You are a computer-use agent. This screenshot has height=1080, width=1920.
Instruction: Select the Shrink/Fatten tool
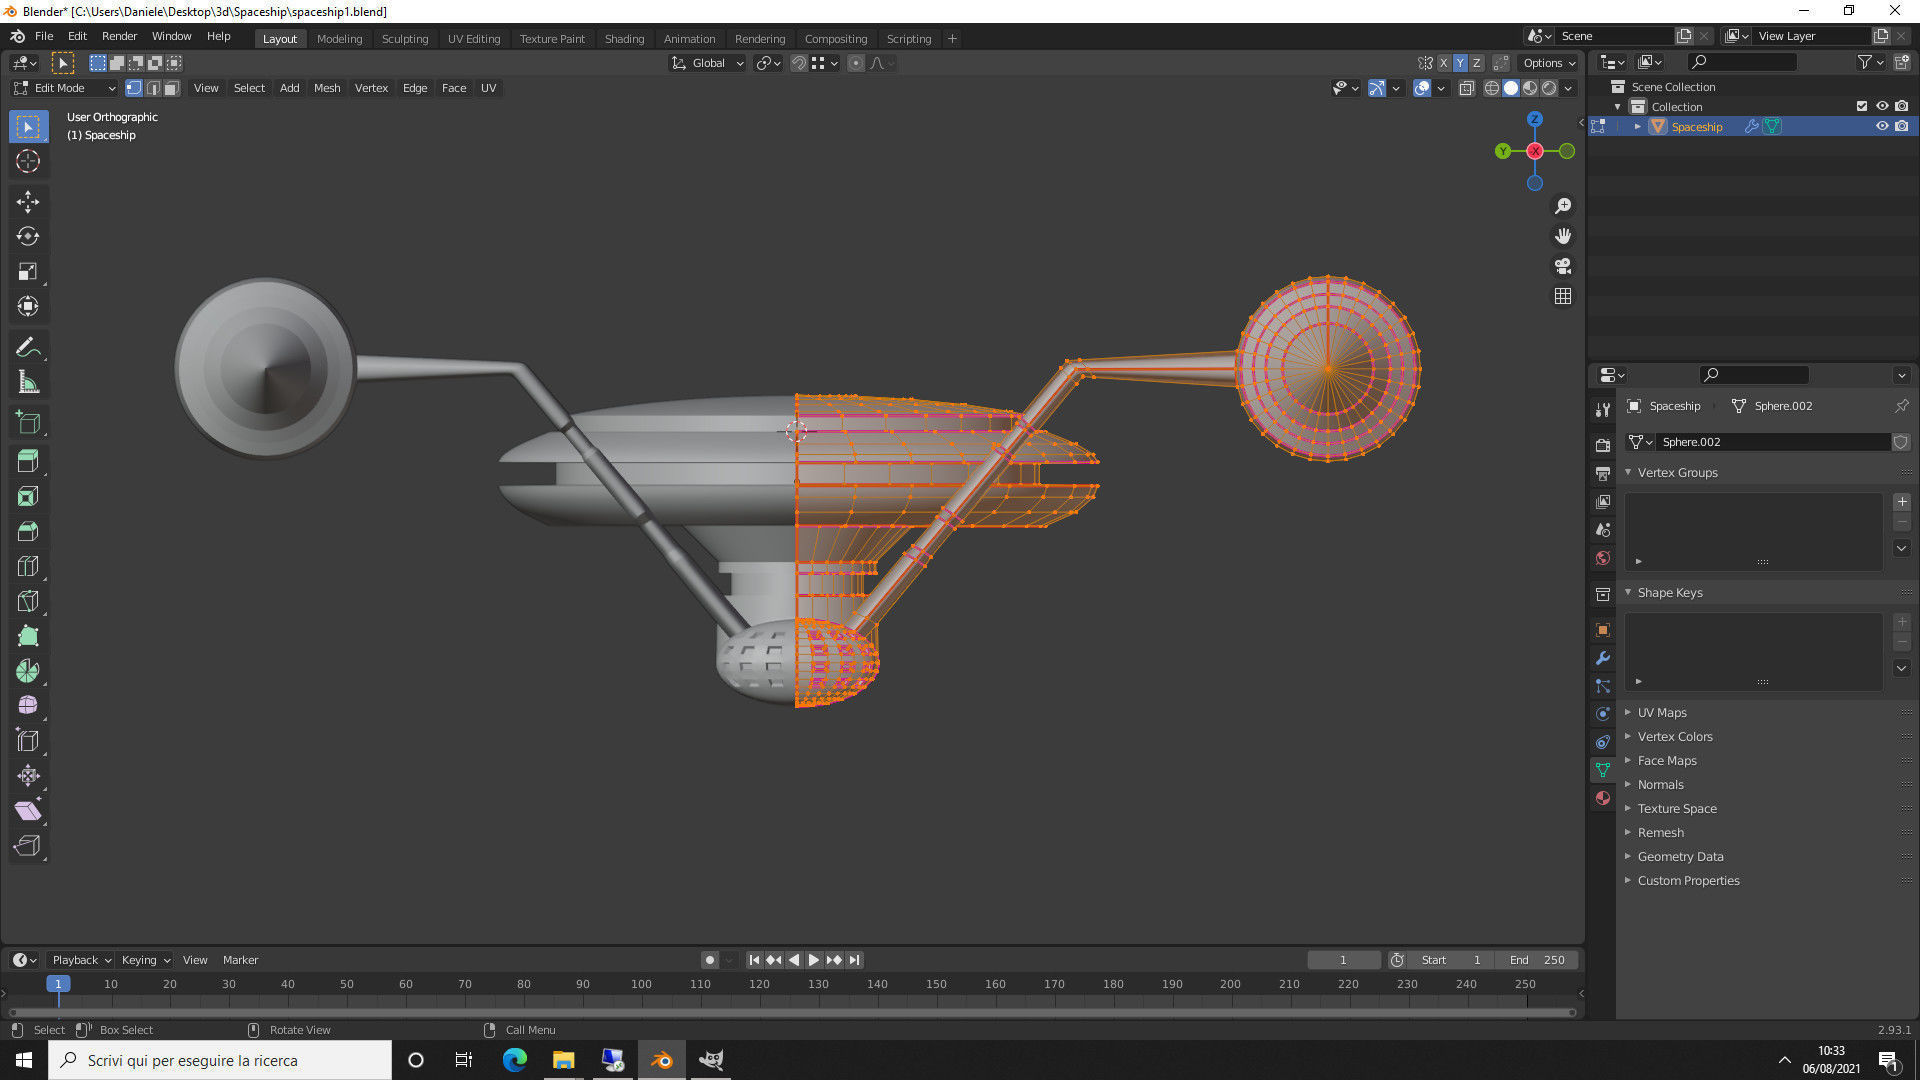pos(28,776)
